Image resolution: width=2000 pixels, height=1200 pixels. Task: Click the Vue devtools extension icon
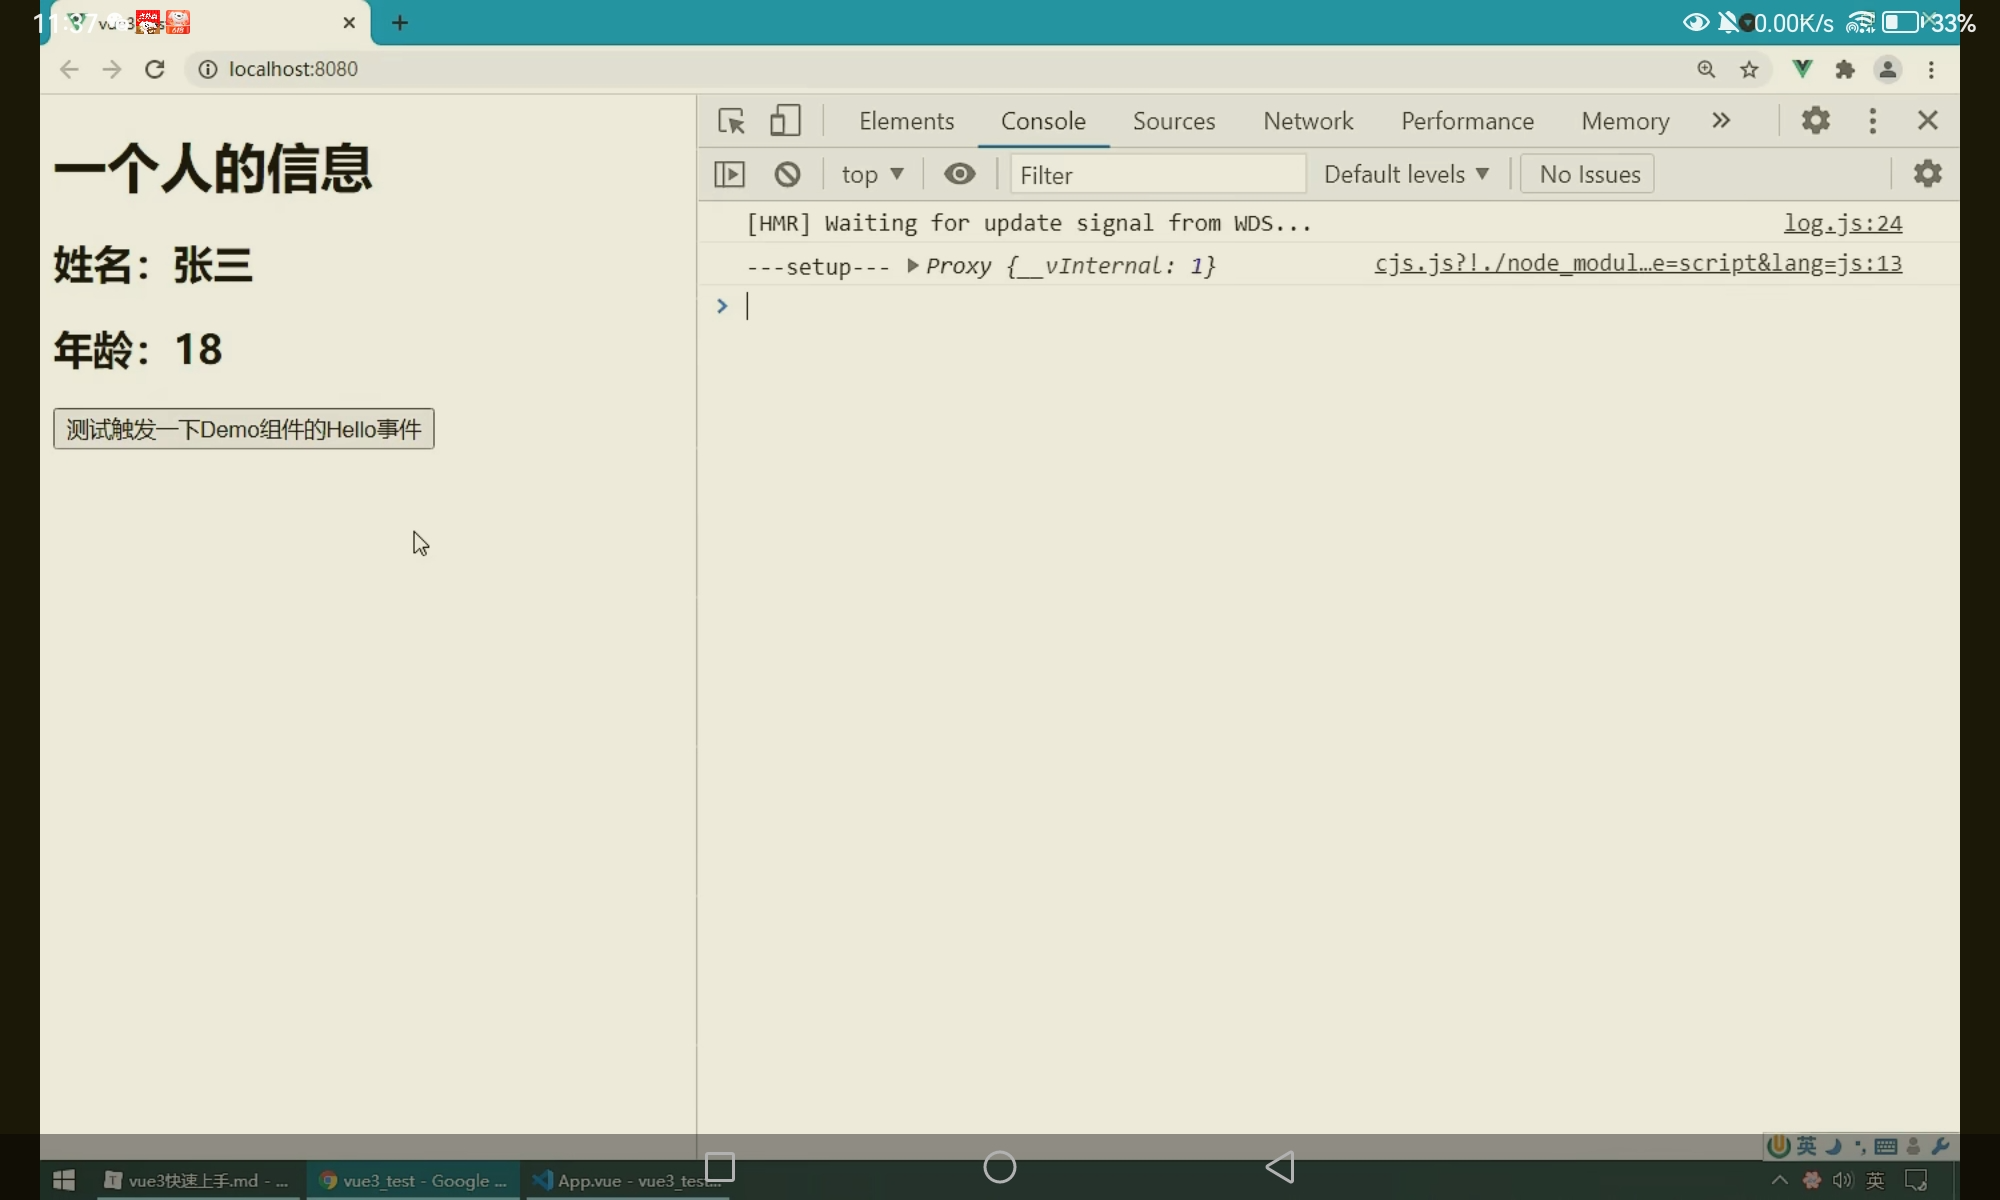(1802, 69)
